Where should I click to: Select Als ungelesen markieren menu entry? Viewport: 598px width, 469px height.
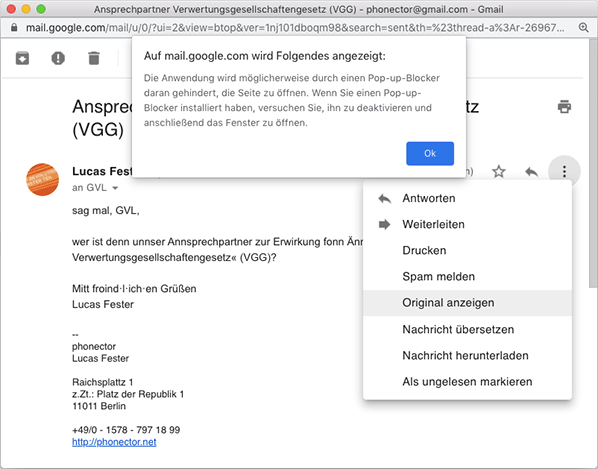pyautogui.click(x=467, y=382)
